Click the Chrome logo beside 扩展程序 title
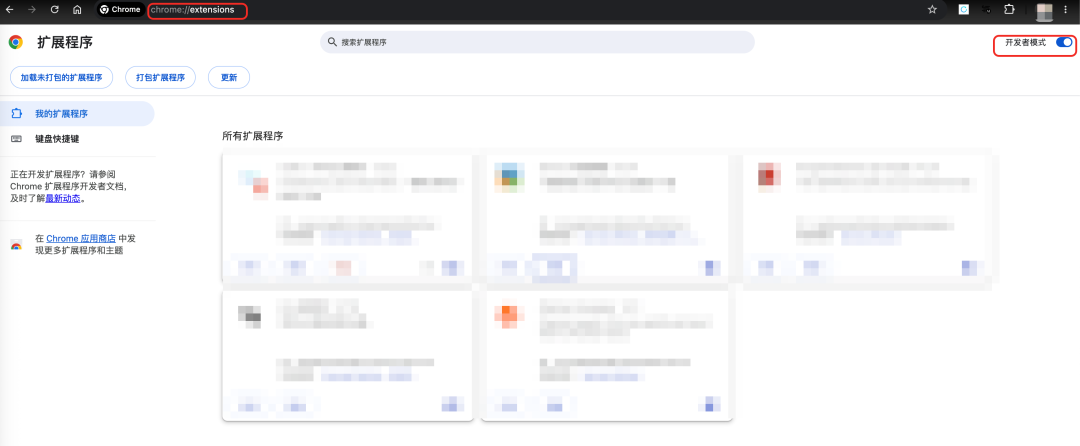The height and width of the screenshot is (446, 1080). tap(15, 42)
